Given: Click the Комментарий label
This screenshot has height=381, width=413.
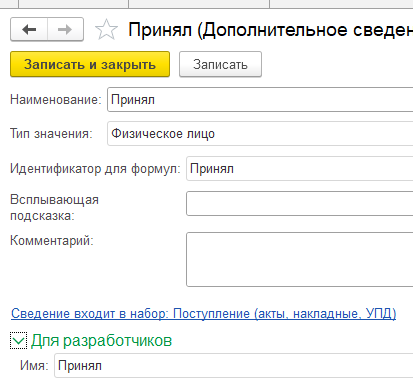Looking at the screenshot, I should pos(52,240).
